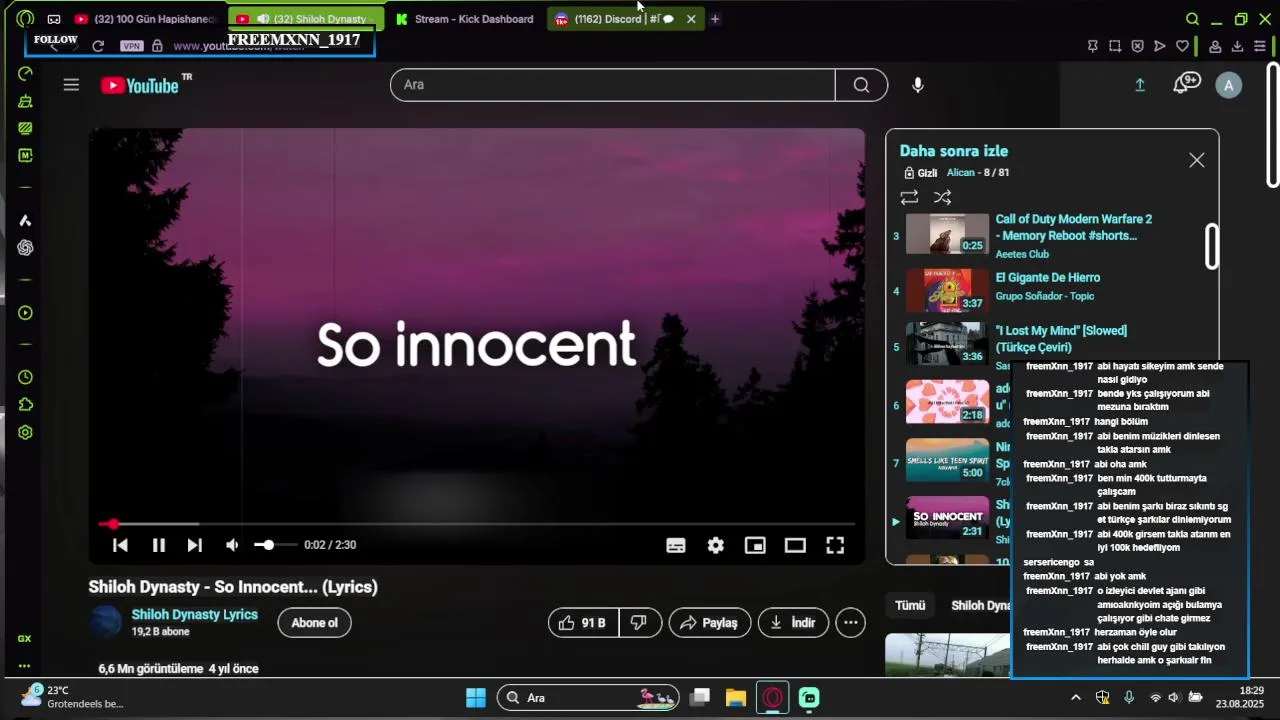Click the Paylaş share button
The height and width of the screenshot is (720, 1280).
pos(709,623)
